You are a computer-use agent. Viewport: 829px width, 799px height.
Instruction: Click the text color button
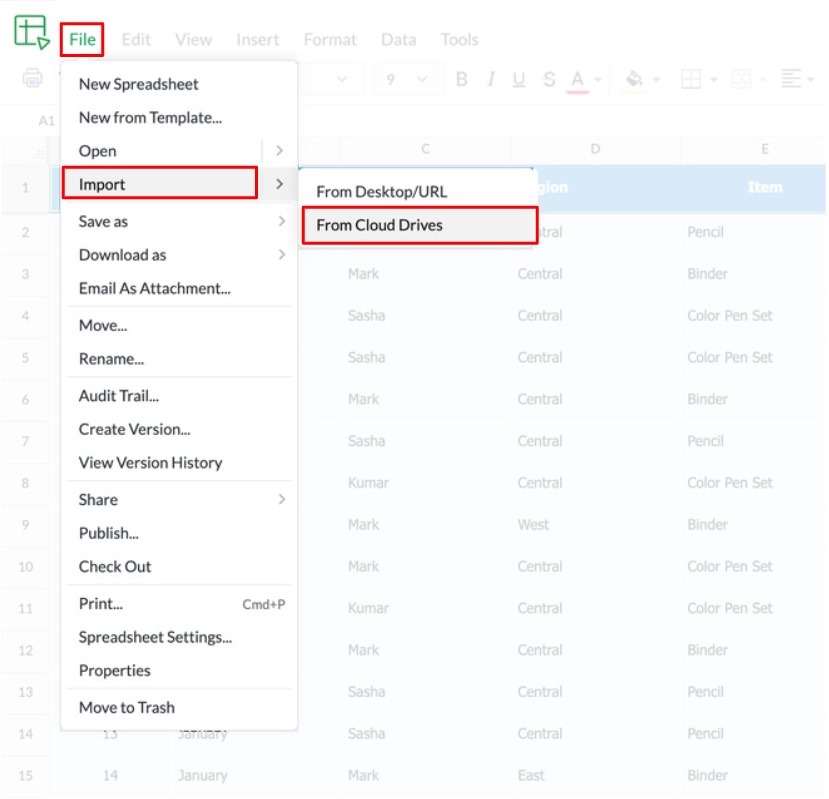tap(577, 80)
